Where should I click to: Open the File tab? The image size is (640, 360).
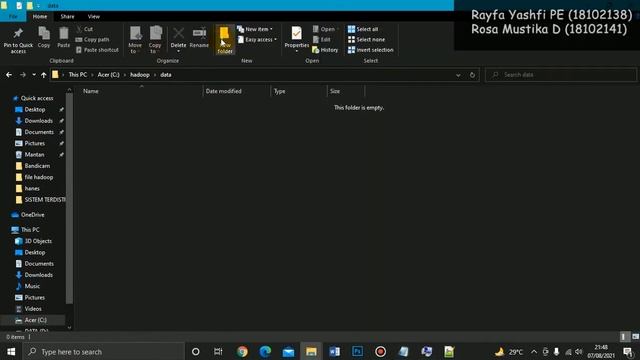pos(13,16)
